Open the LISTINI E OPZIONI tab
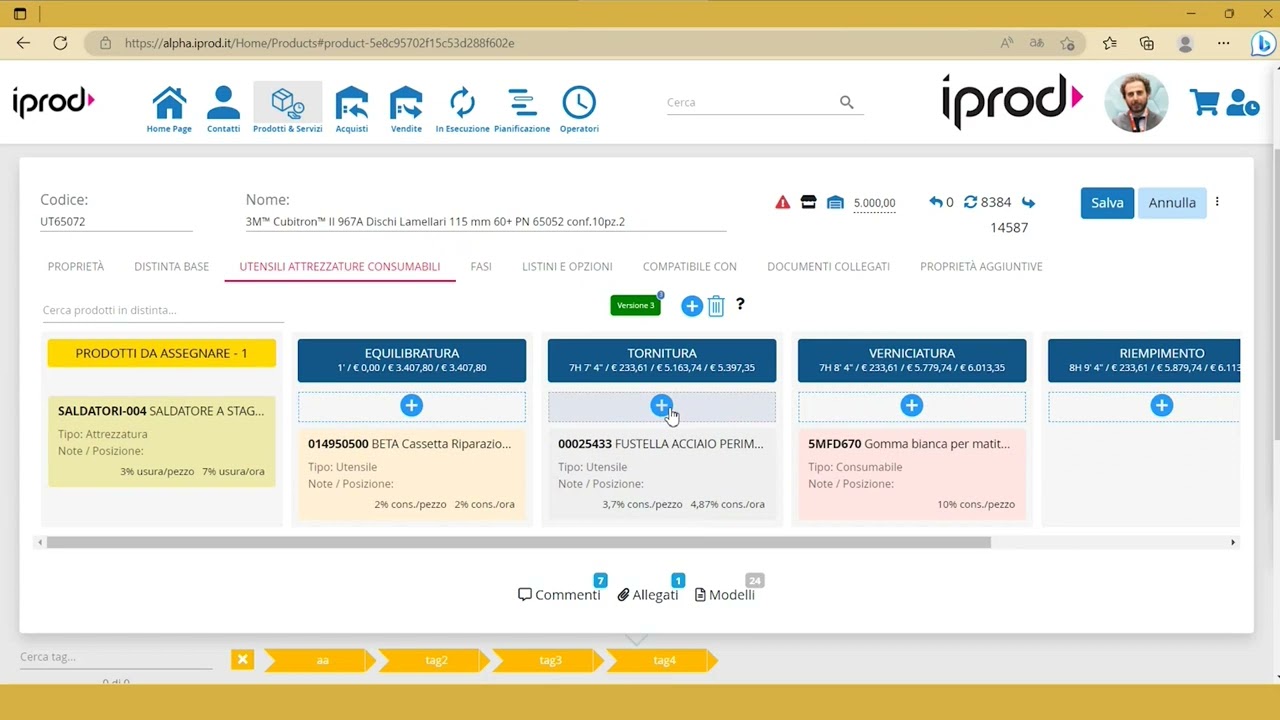Viewport: 1280px width, 720px height. pos(567,266)
